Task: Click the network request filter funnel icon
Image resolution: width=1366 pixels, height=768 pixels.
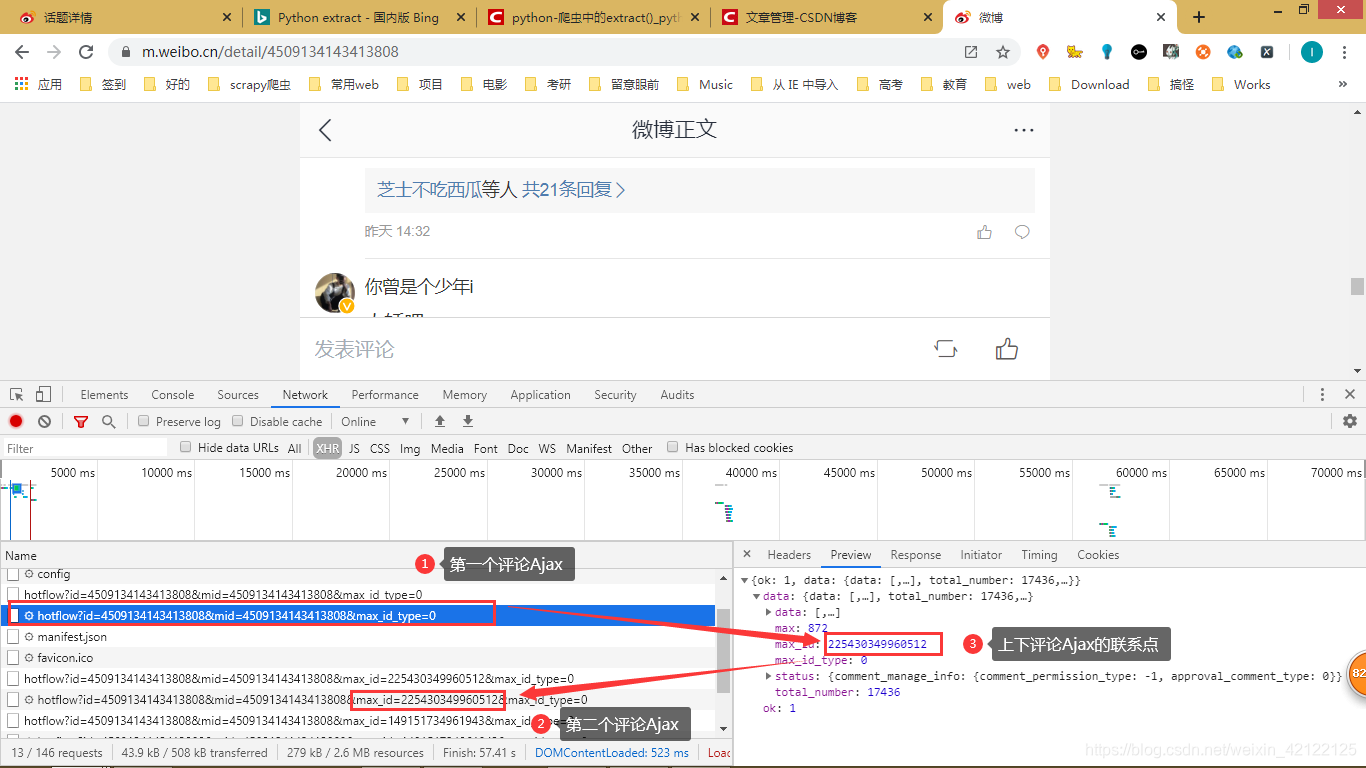Action: (x=81, y=421)
